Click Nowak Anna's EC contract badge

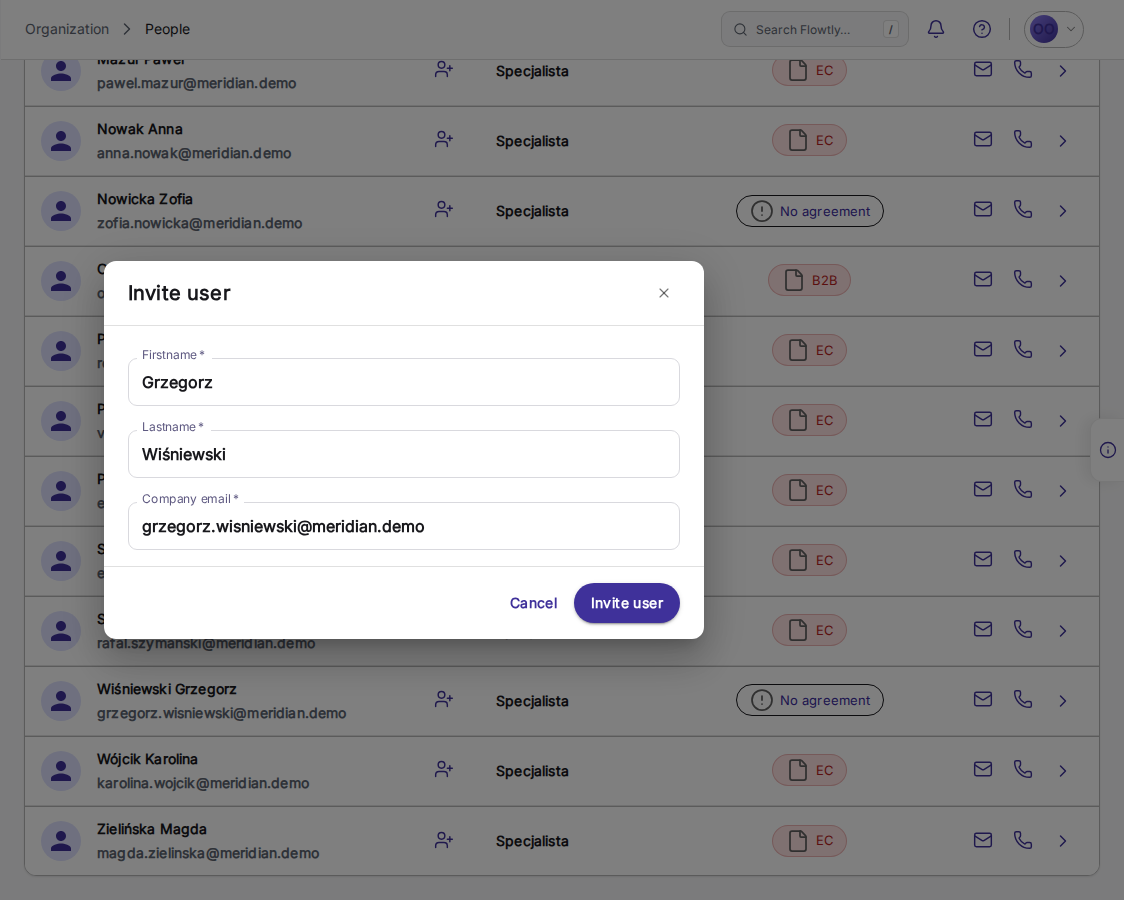(809, 140)
